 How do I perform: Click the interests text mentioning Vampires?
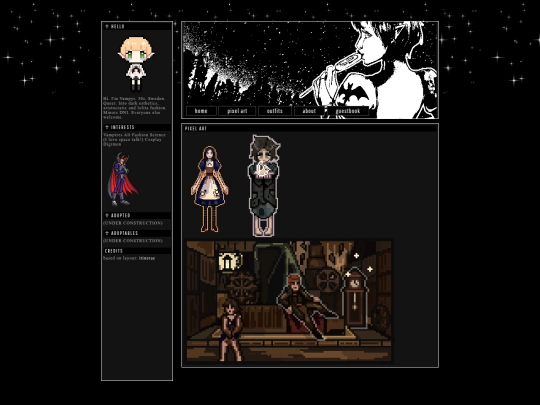(x=134, y=139)
